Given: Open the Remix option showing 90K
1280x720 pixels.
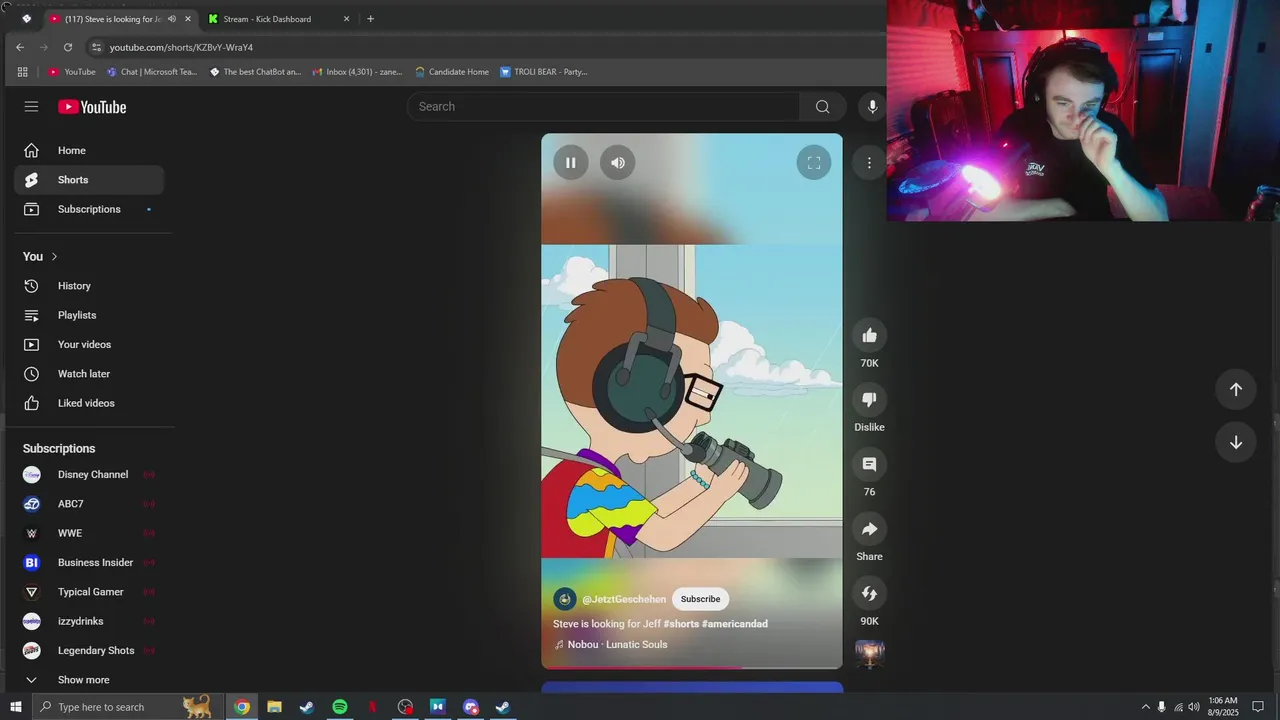Looking at the screenshot, I should [869, 594].
